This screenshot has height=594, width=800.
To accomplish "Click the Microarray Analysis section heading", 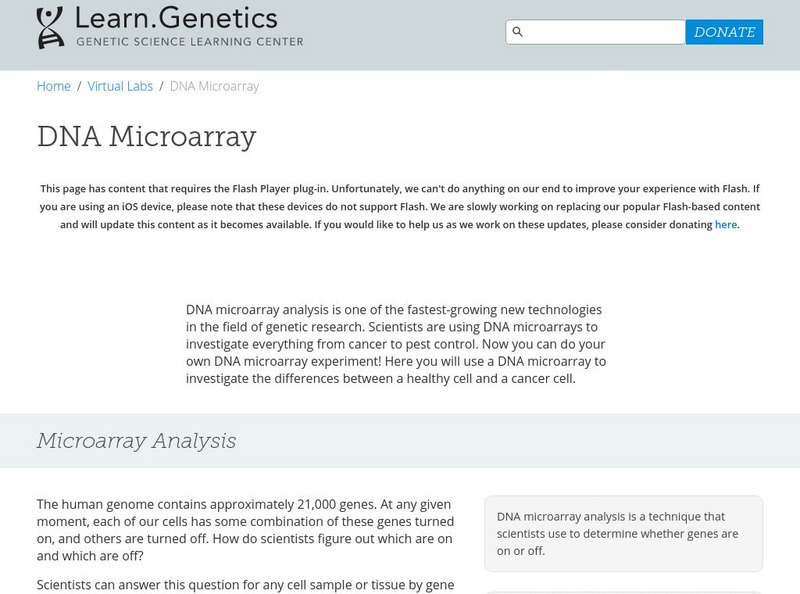I will (x=137, y=441).
